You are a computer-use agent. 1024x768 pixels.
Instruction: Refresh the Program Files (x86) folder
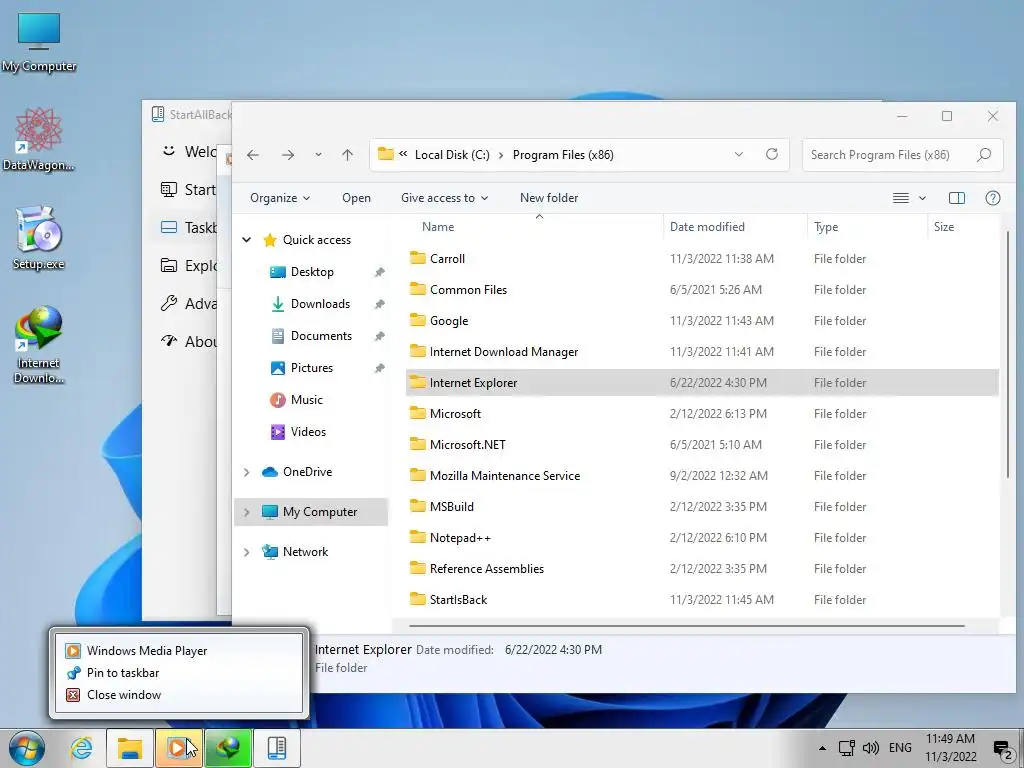[772, 154]
